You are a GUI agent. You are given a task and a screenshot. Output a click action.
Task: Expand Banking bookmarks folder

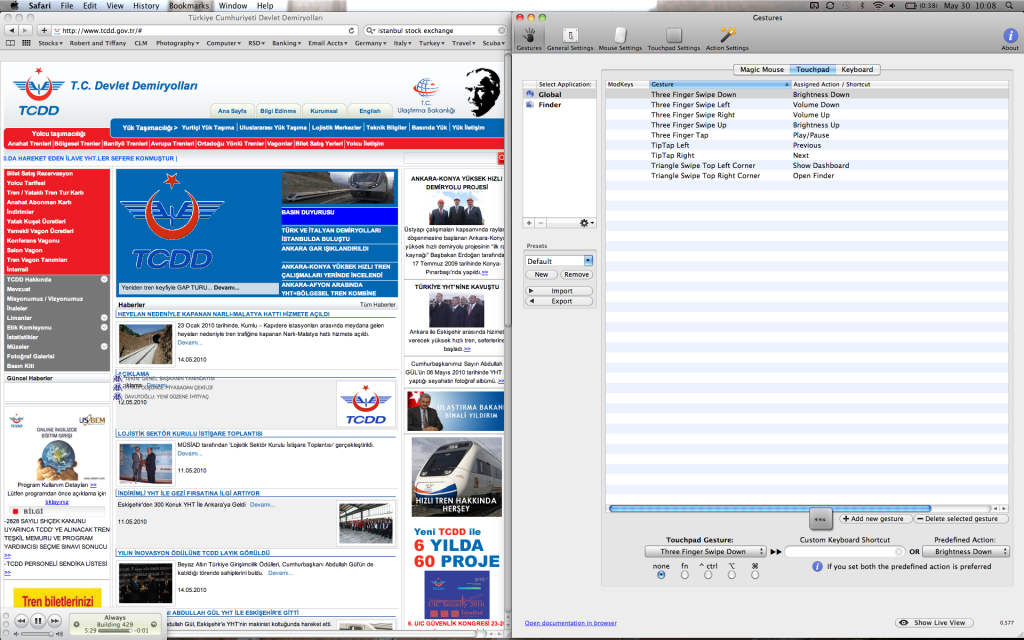click(286, 43)
